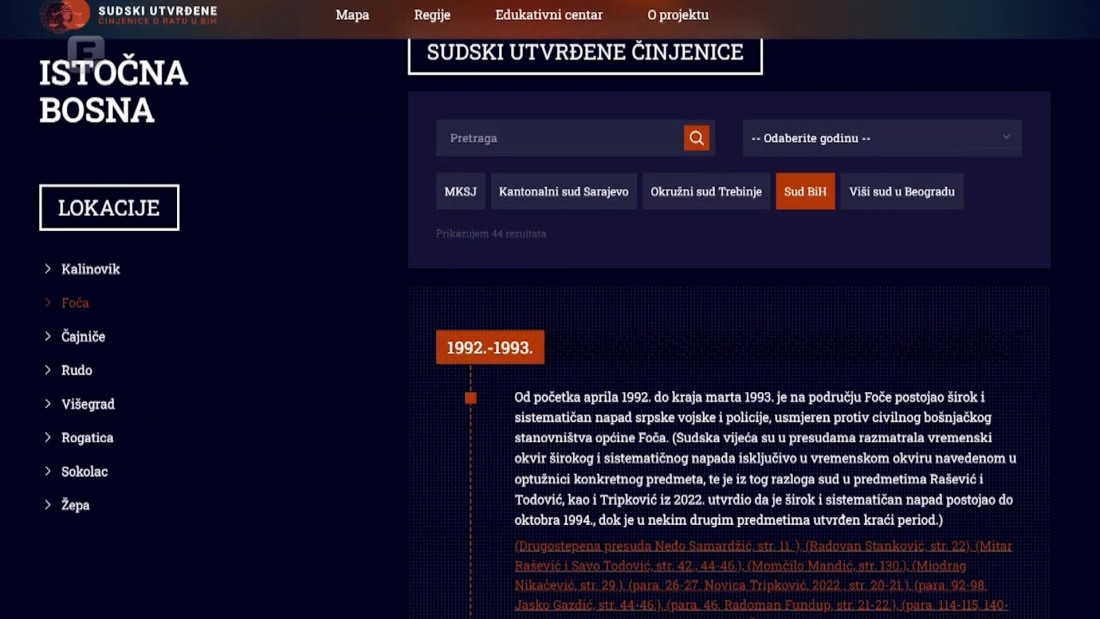Screen dimensions: 1100x619
Task: Expand the Kalinovik chevron arrow
Action: (48, 269)
